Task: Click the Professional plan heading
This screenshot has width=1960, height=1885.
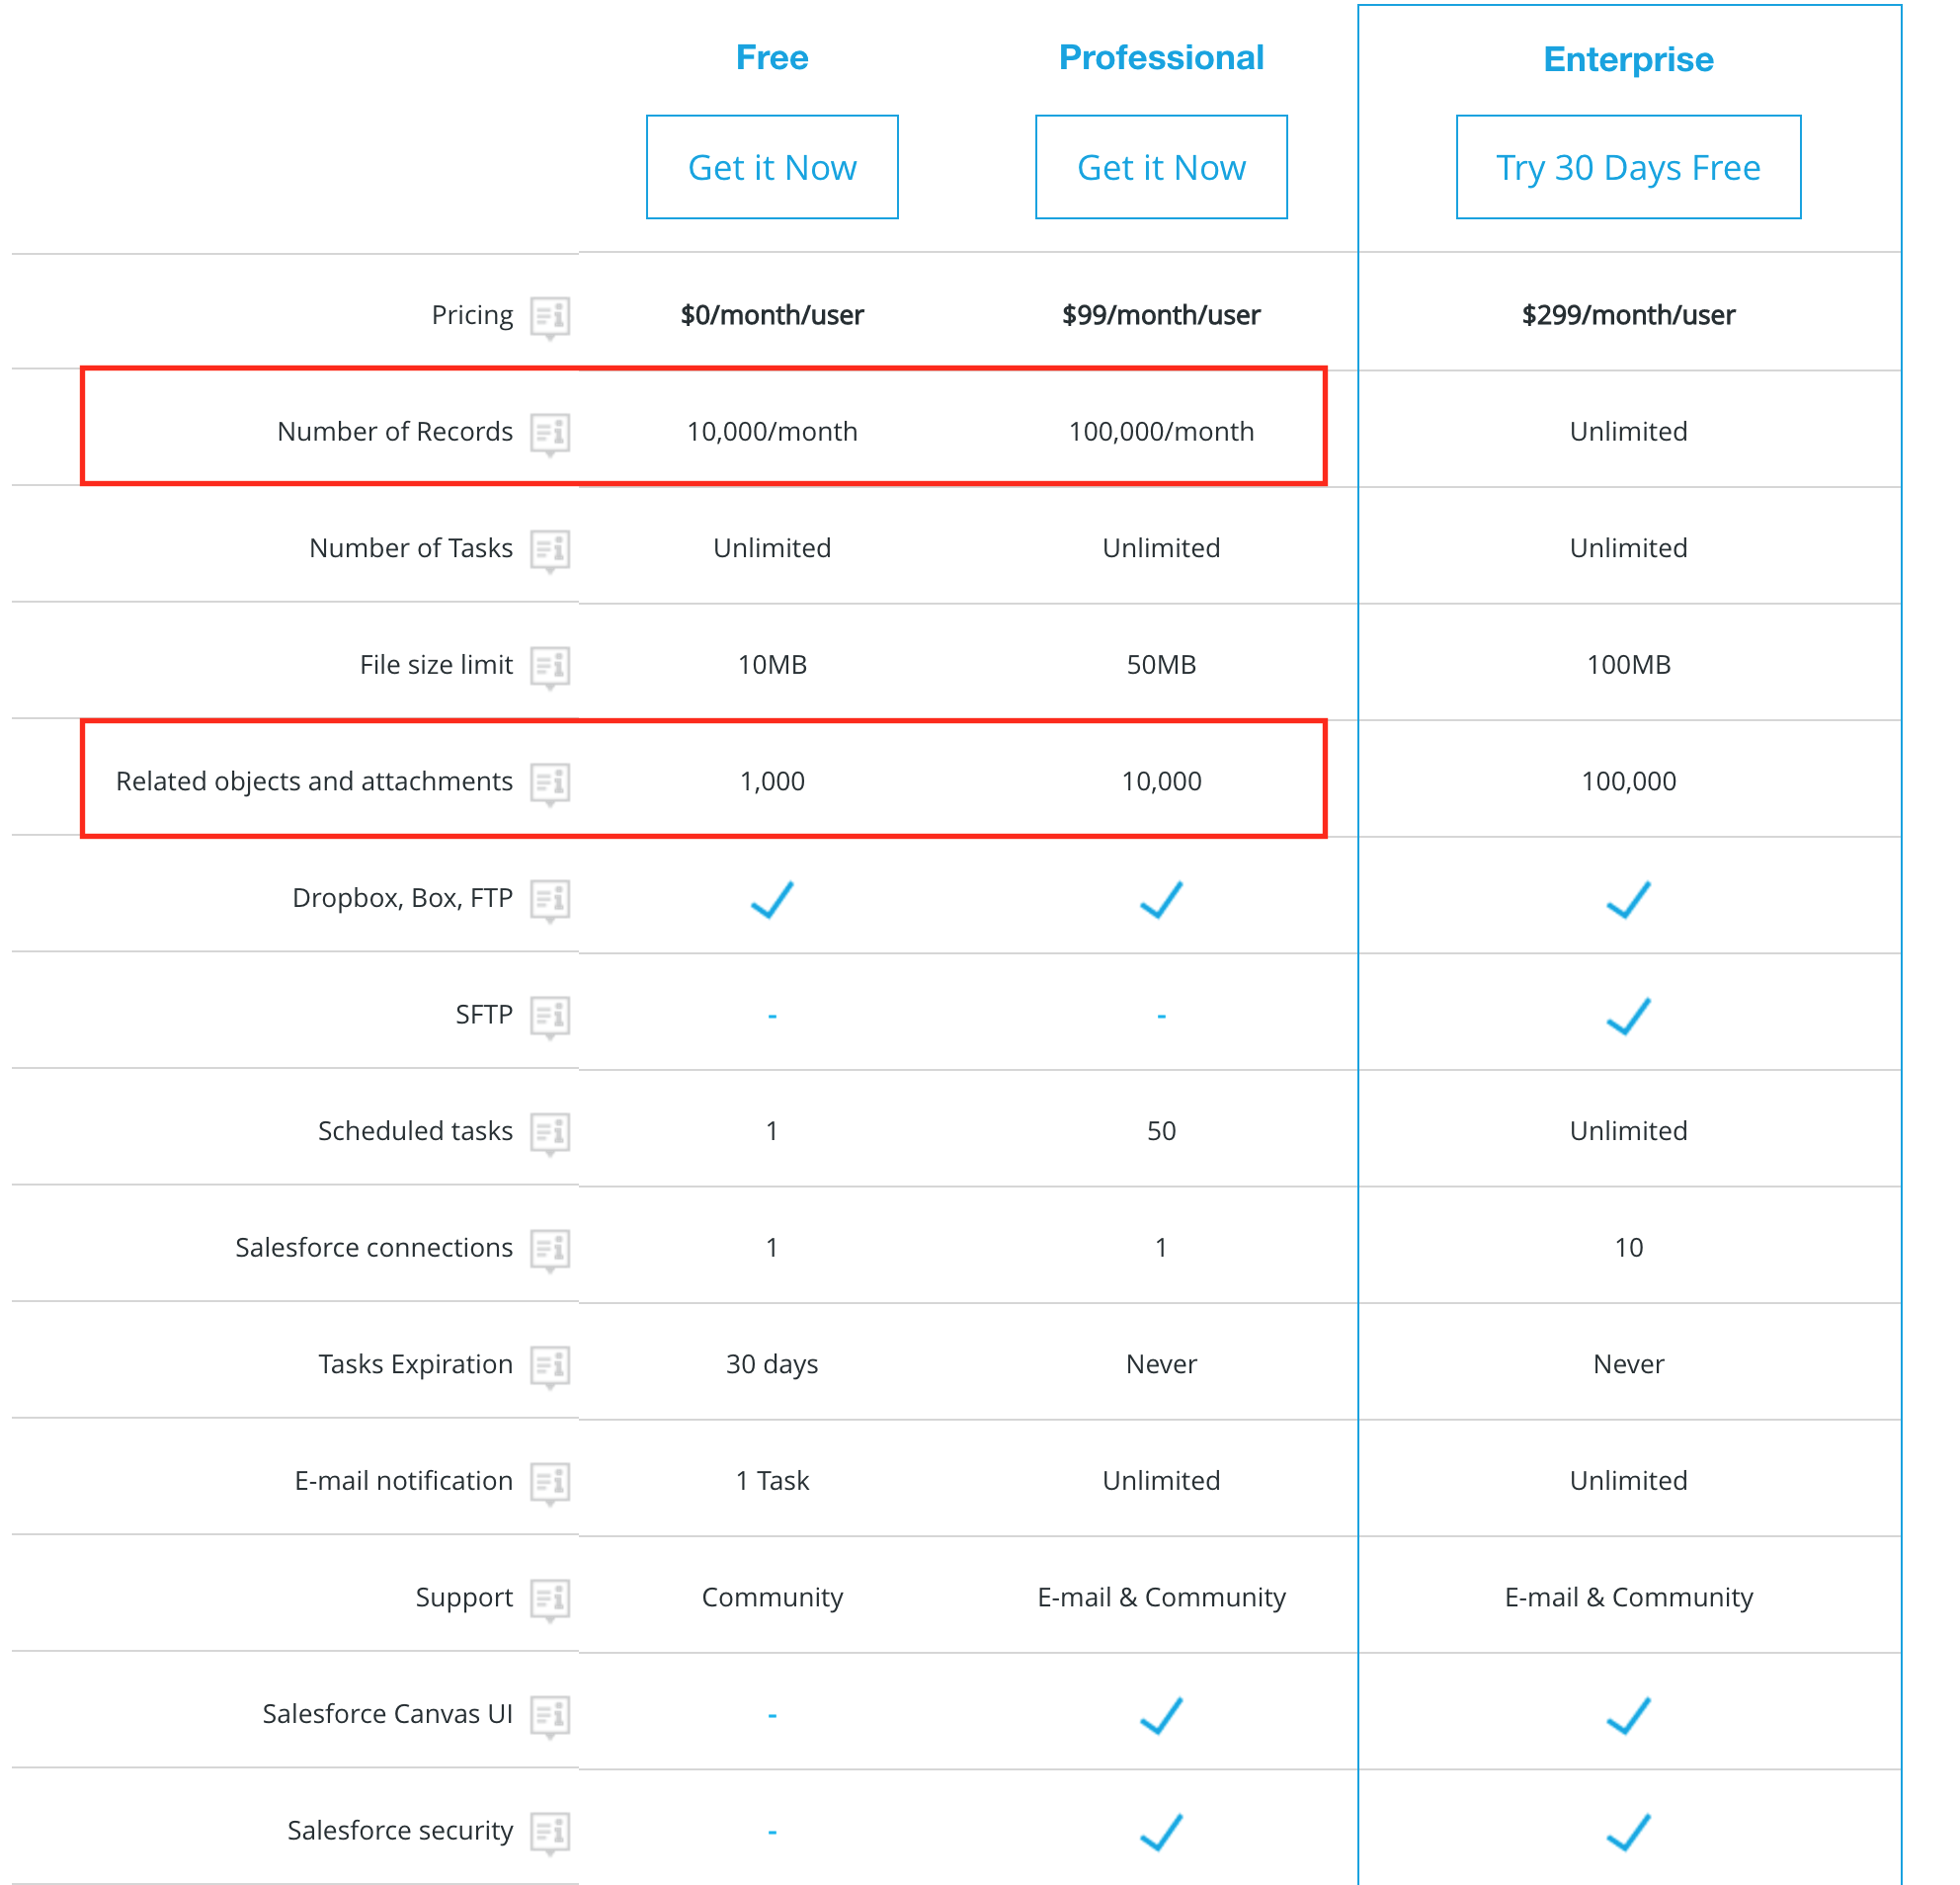Action: pos(1161,57)
